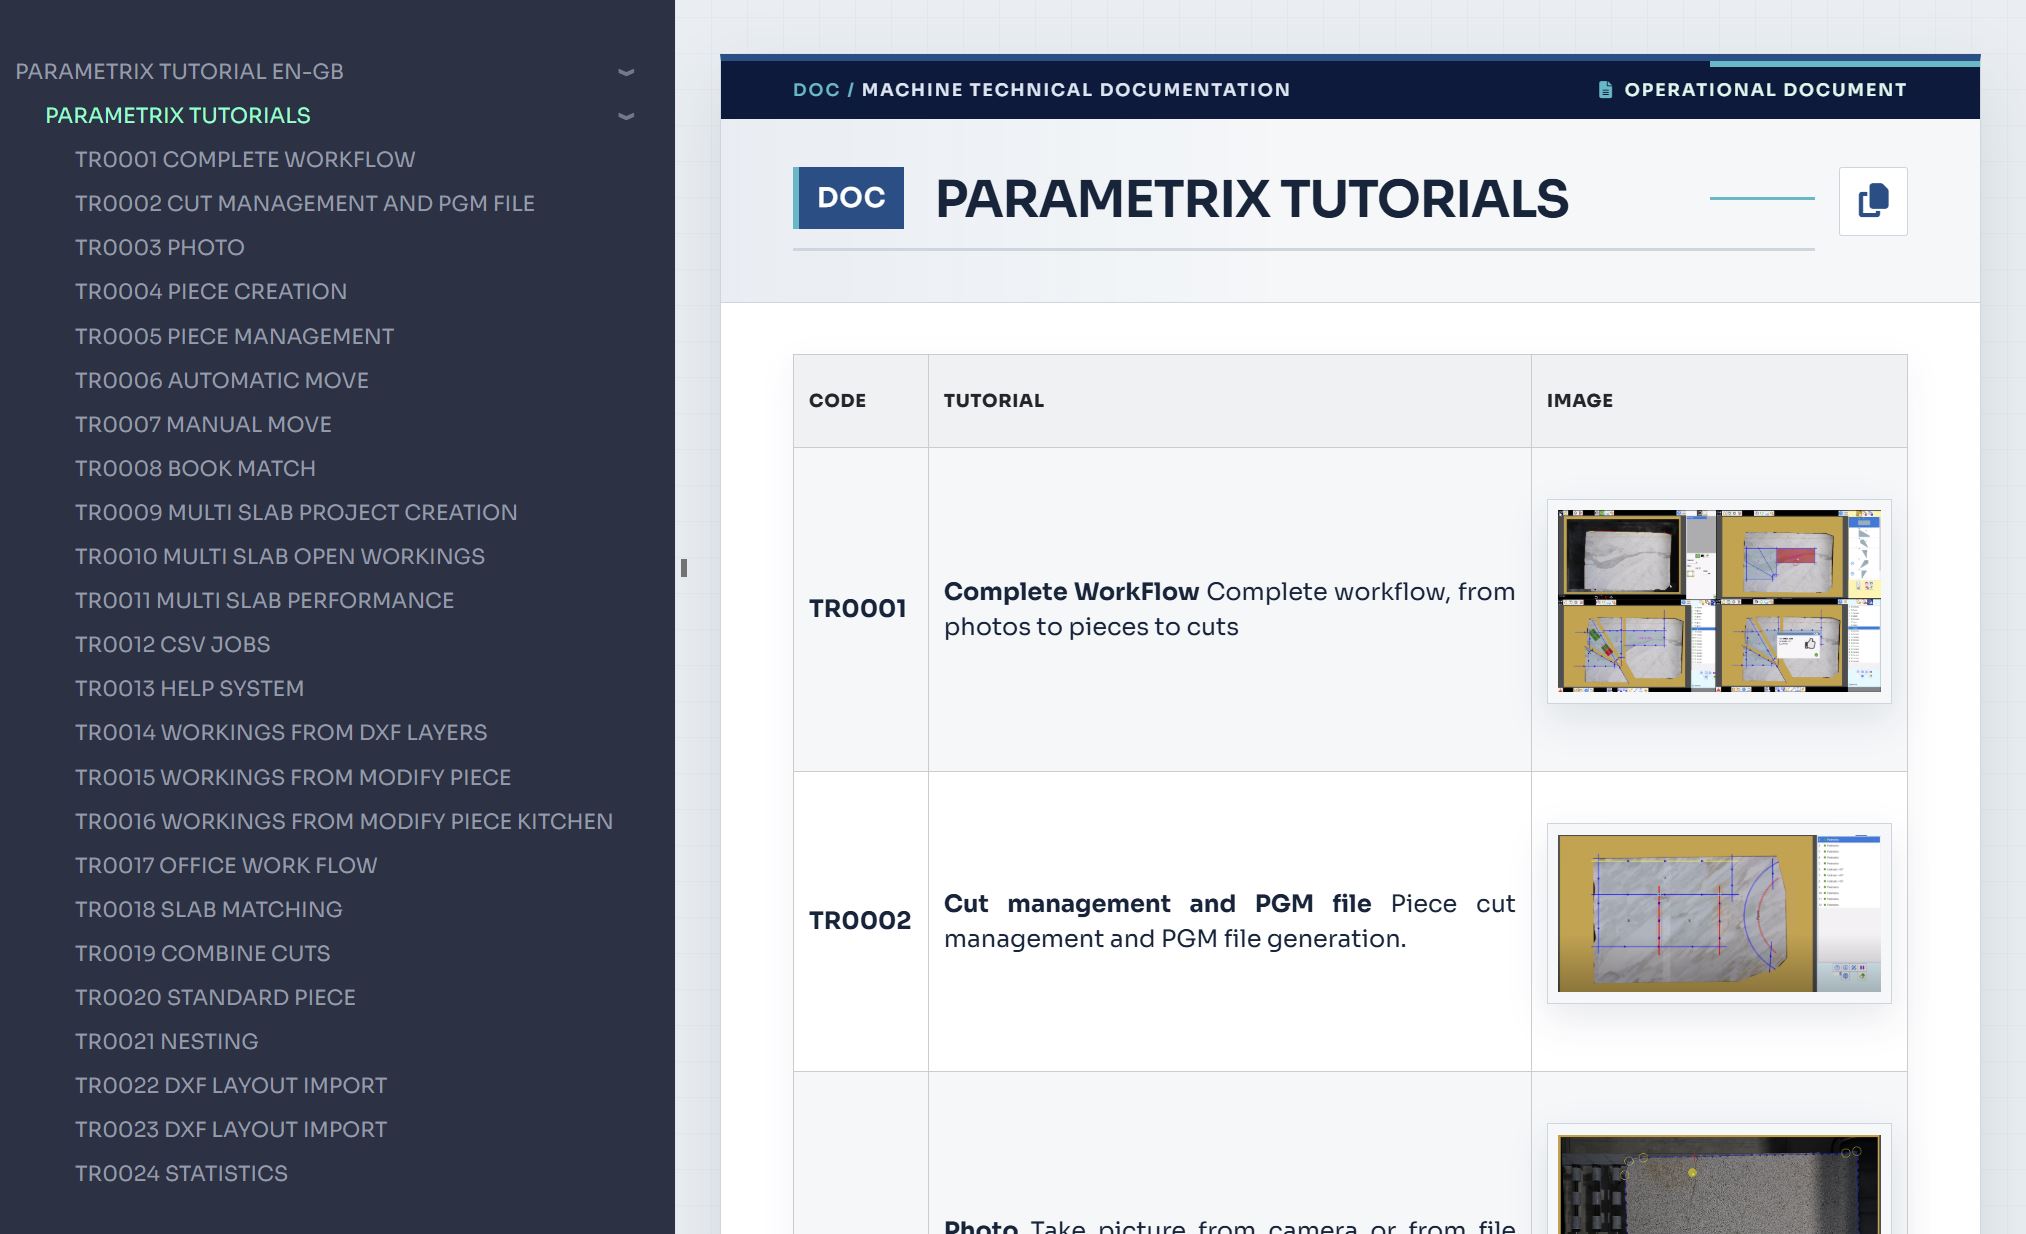Click the DOC breadcrumb link
This screenshot has width=2026, height=1234.
[x=816, y=90]
